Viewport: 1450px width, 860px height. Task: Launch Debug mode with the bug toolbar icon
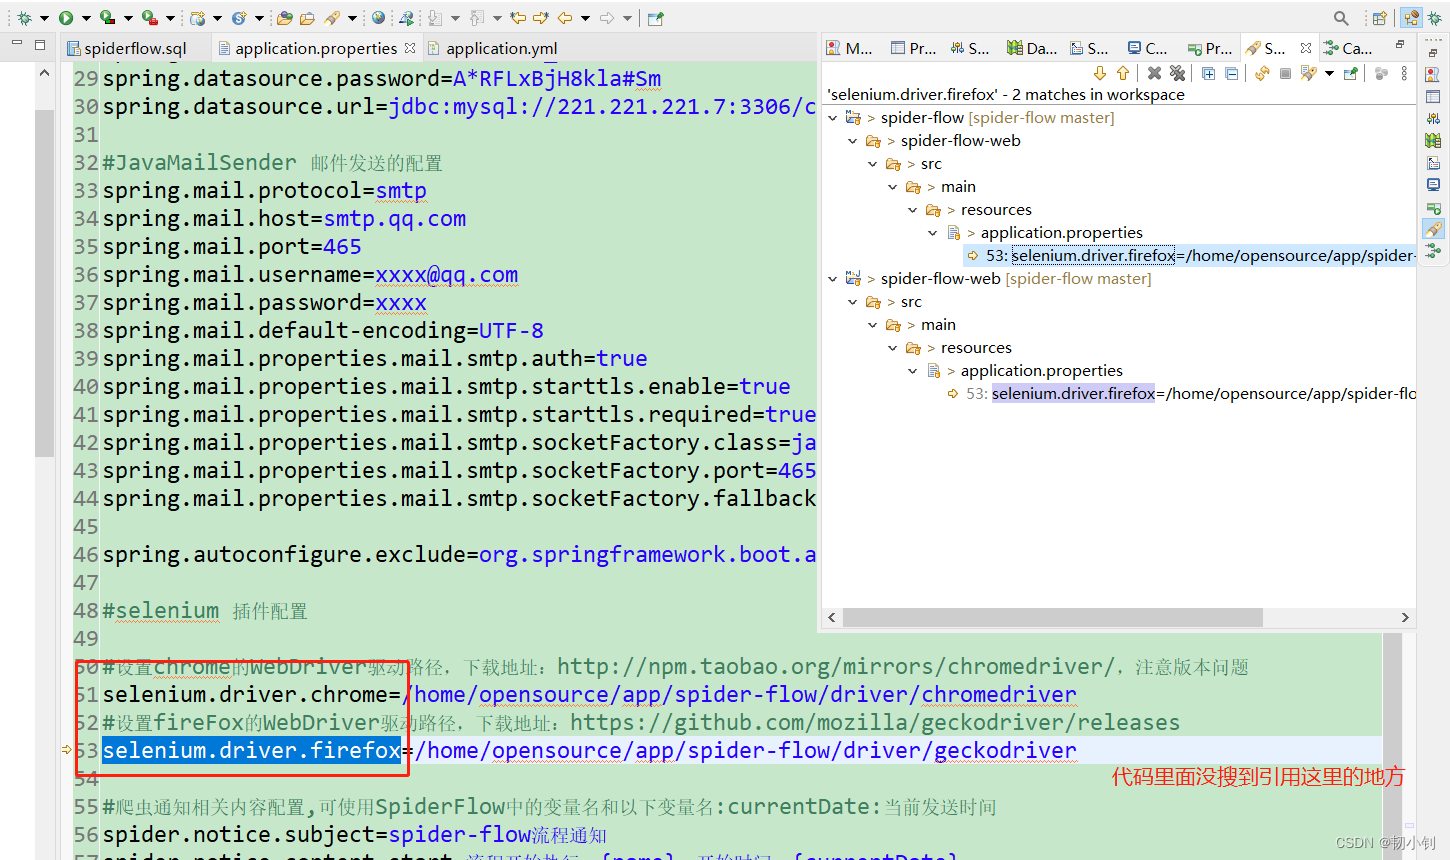point(25,17)
